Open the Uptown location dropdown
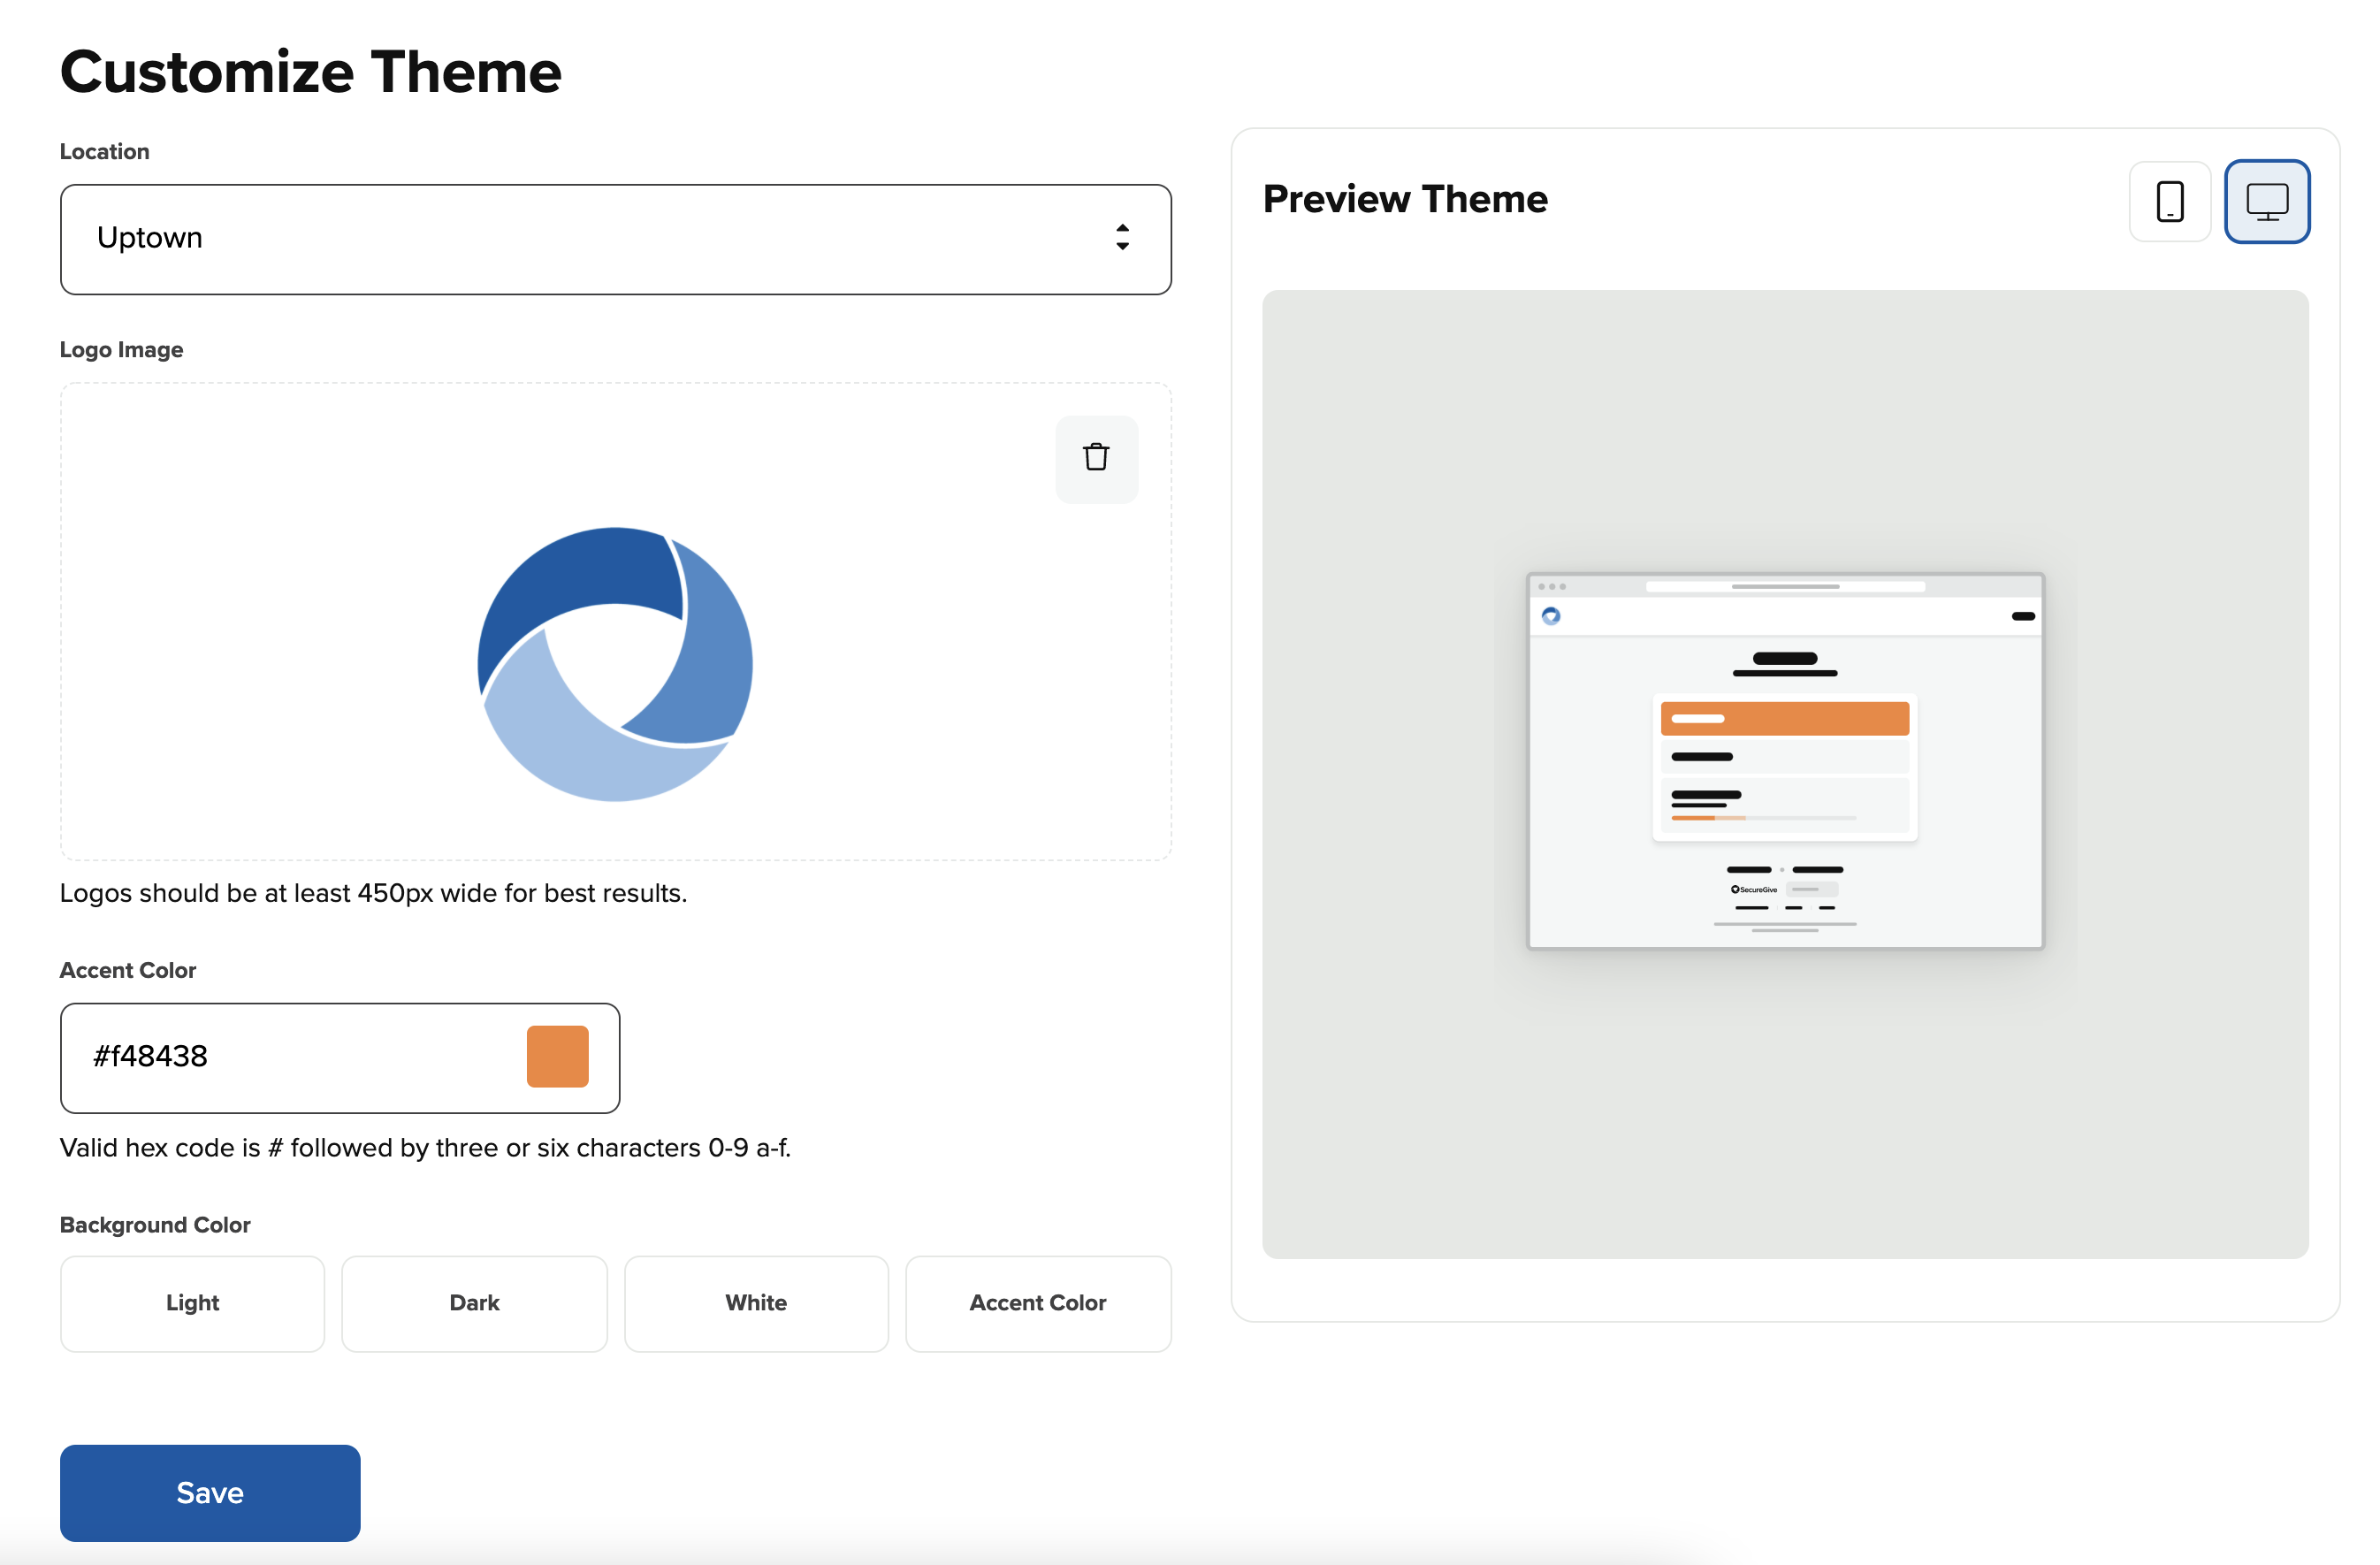Screen dimensions: 2380x1565 600,239
